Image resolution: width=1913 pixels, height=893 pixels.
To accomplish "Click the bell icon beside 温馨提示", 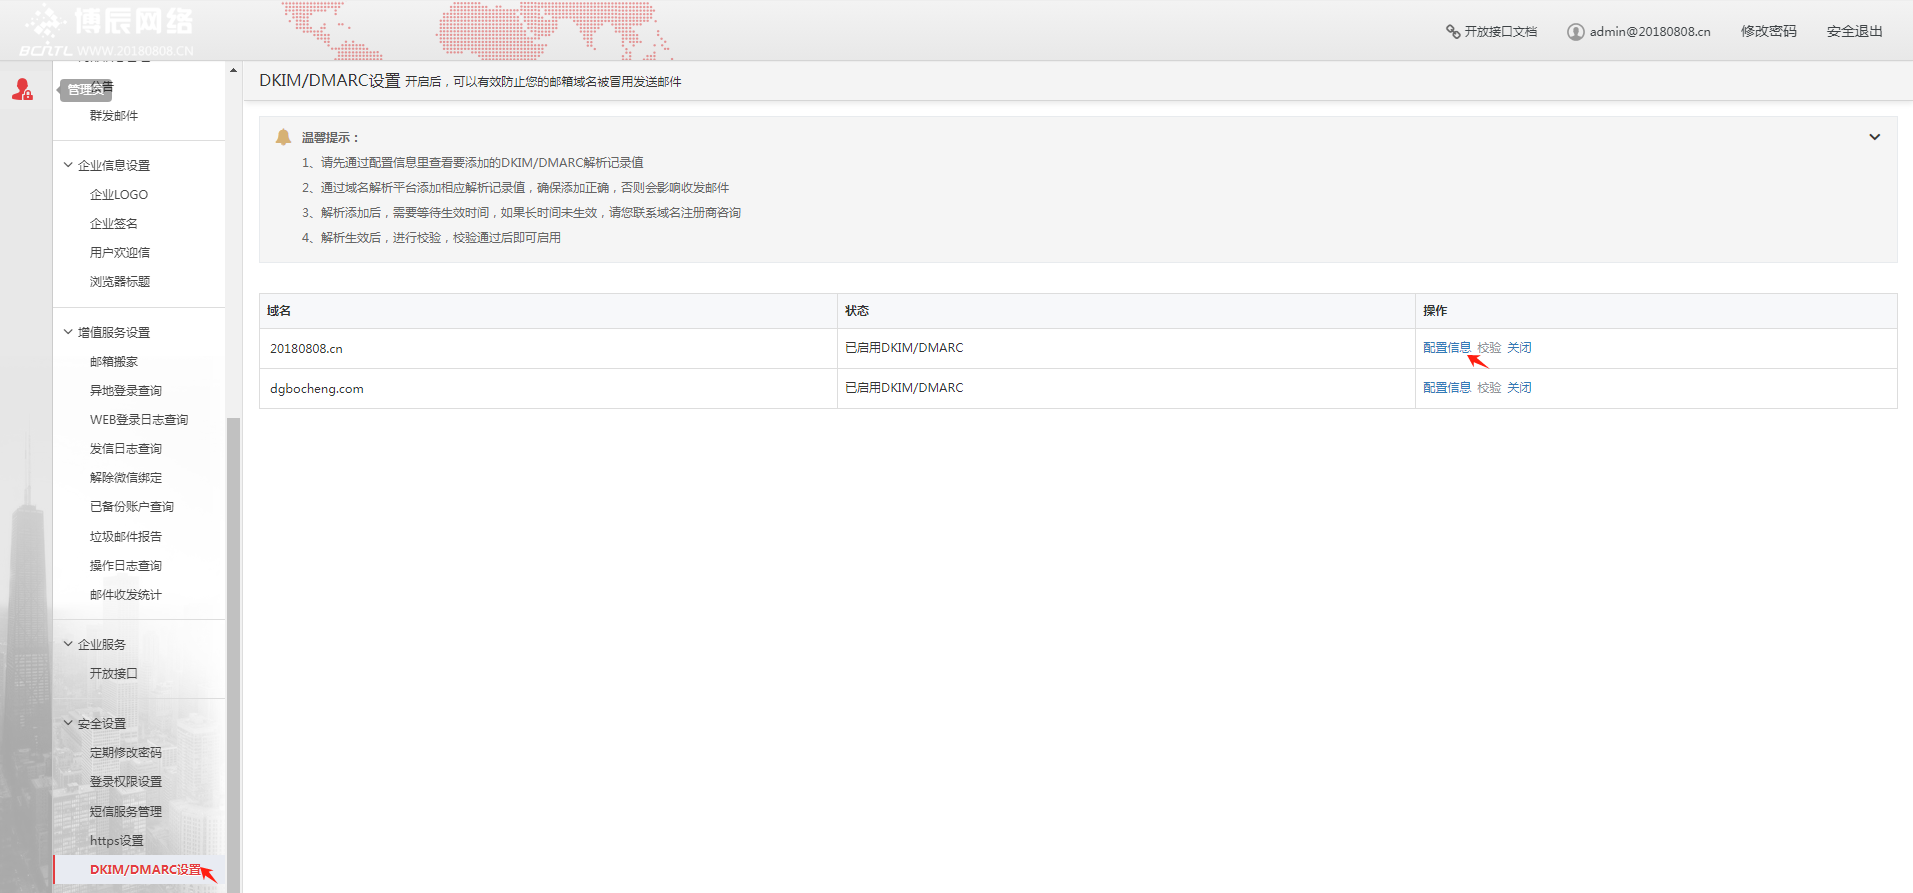I will 283,137.
